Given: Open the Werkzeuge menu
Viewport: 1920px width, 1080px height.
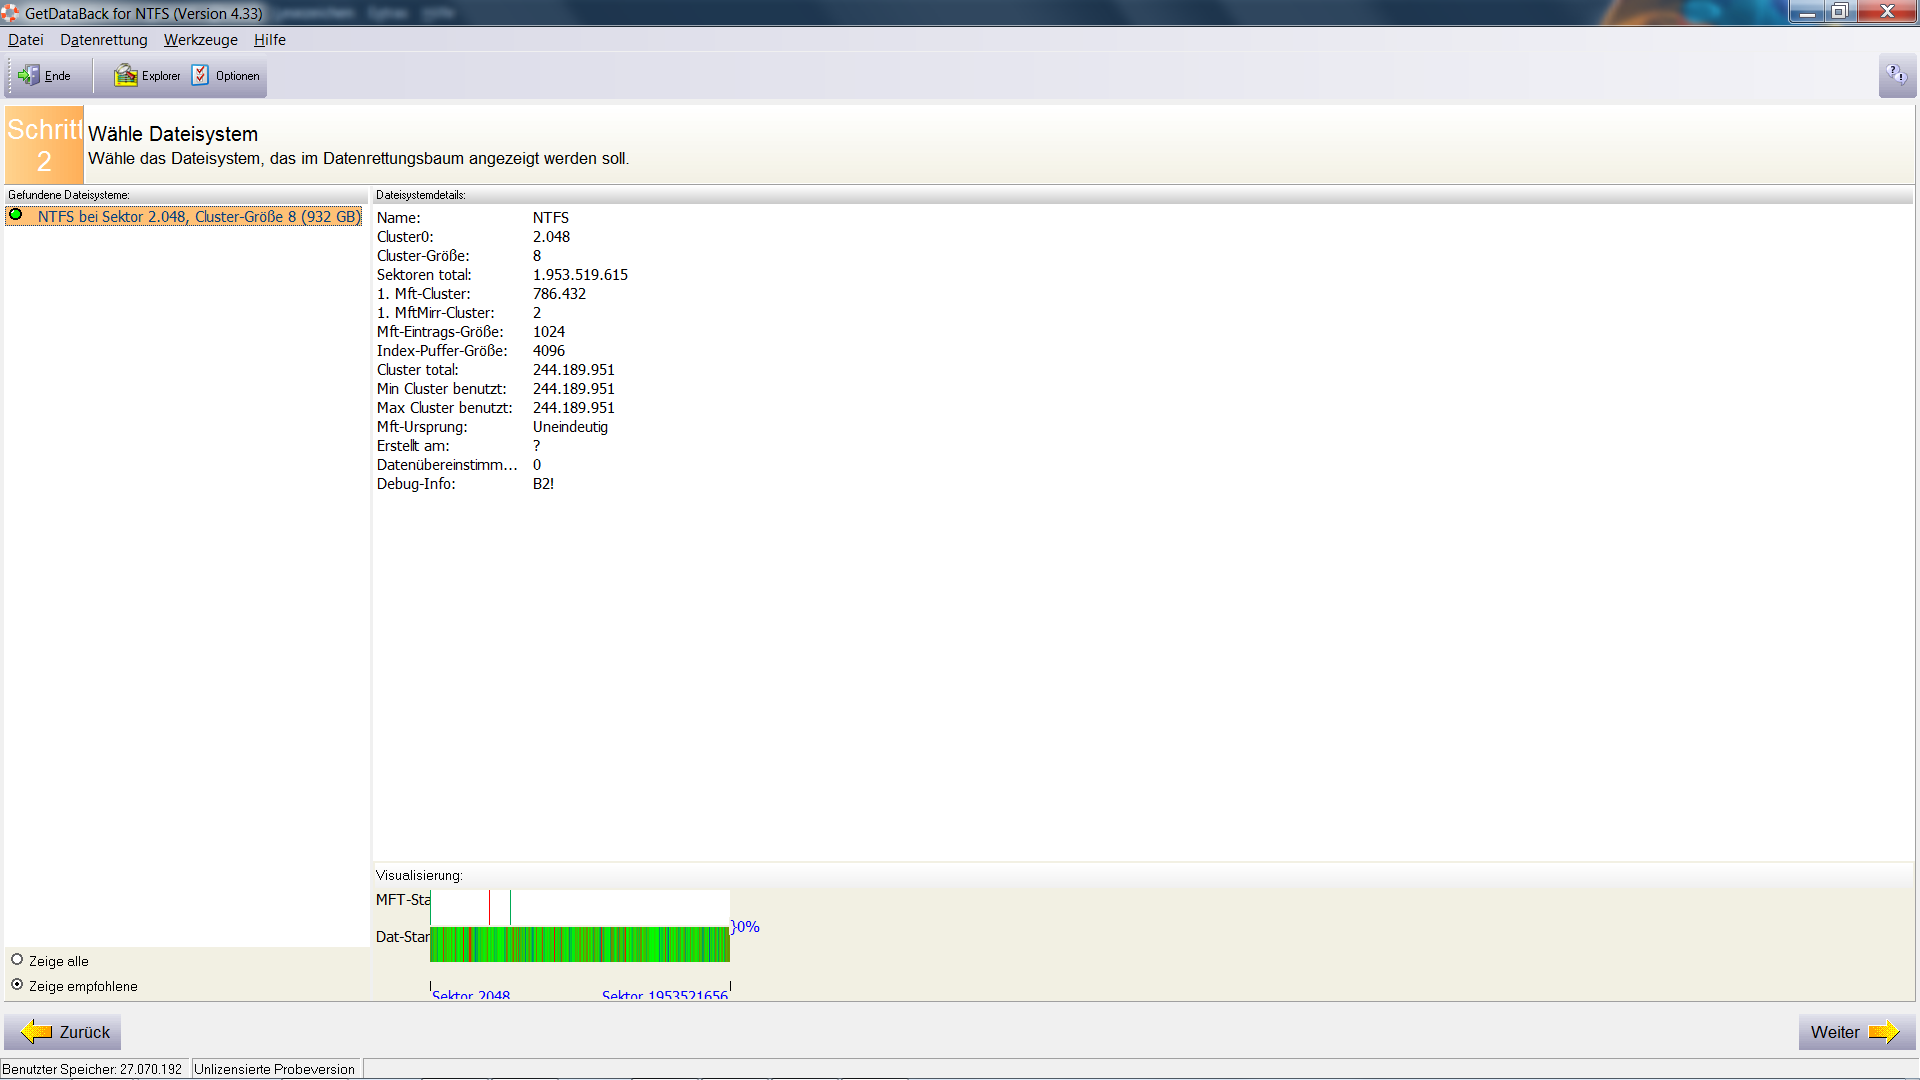Looking at the screenshot, I should [201, 40].
